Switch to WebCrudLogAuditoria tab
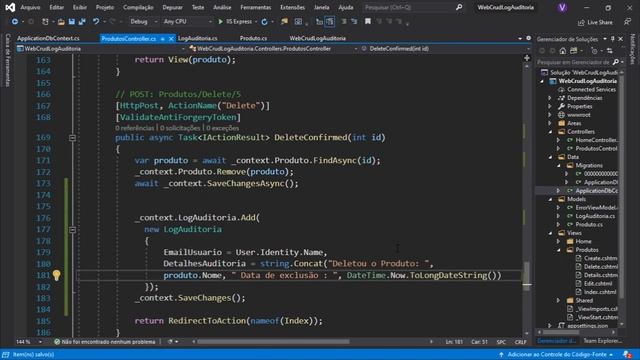 pos(318,38)
